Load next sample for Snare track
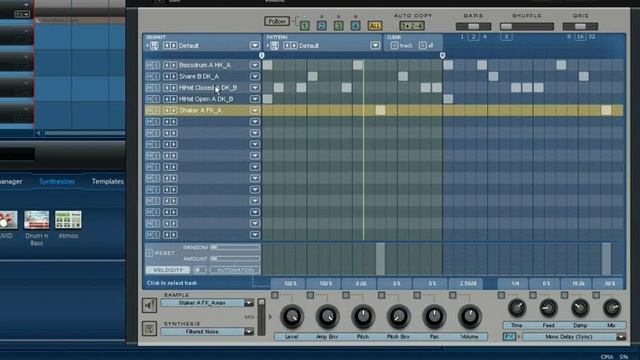This screenshot has width=640, height=360. tap(173, 76)
